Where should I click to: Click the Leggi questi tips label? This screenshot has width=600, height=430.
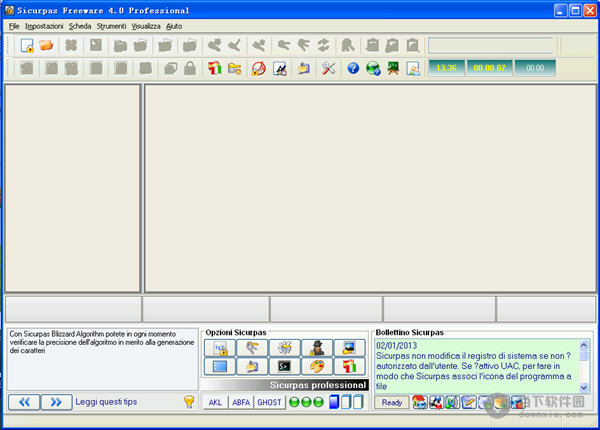[x=106, y=402]
